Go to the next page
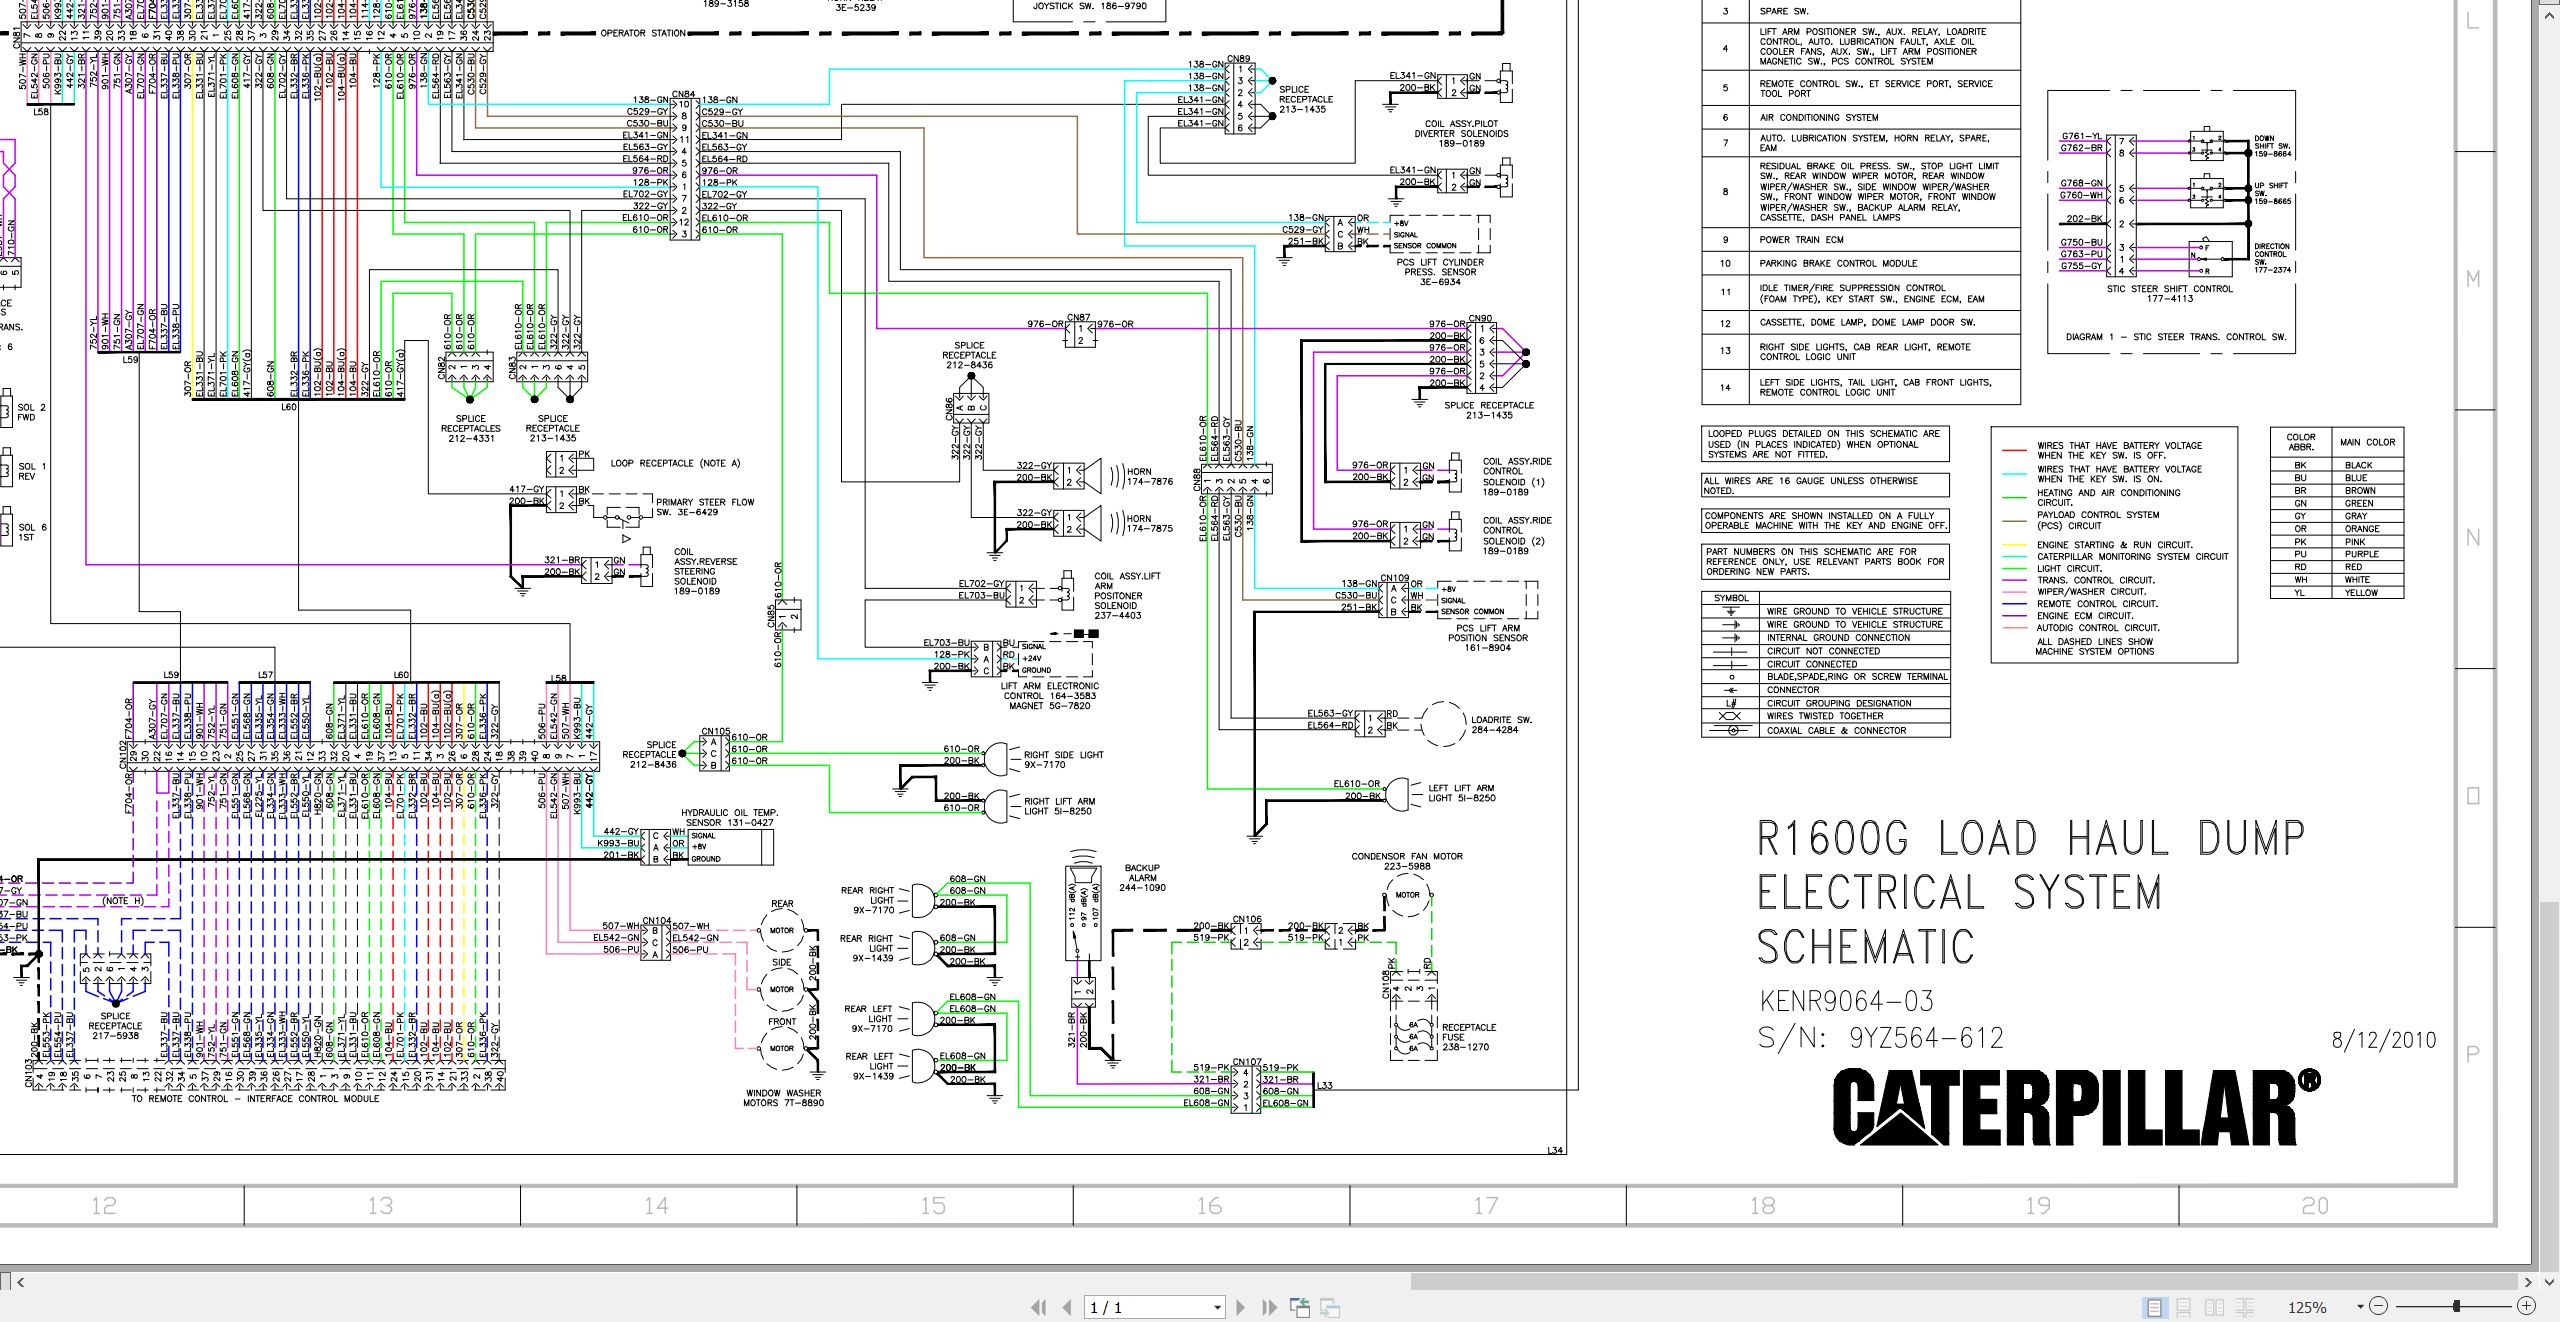Viewport: 2560px width, 1322px height. [1241, 1307]
